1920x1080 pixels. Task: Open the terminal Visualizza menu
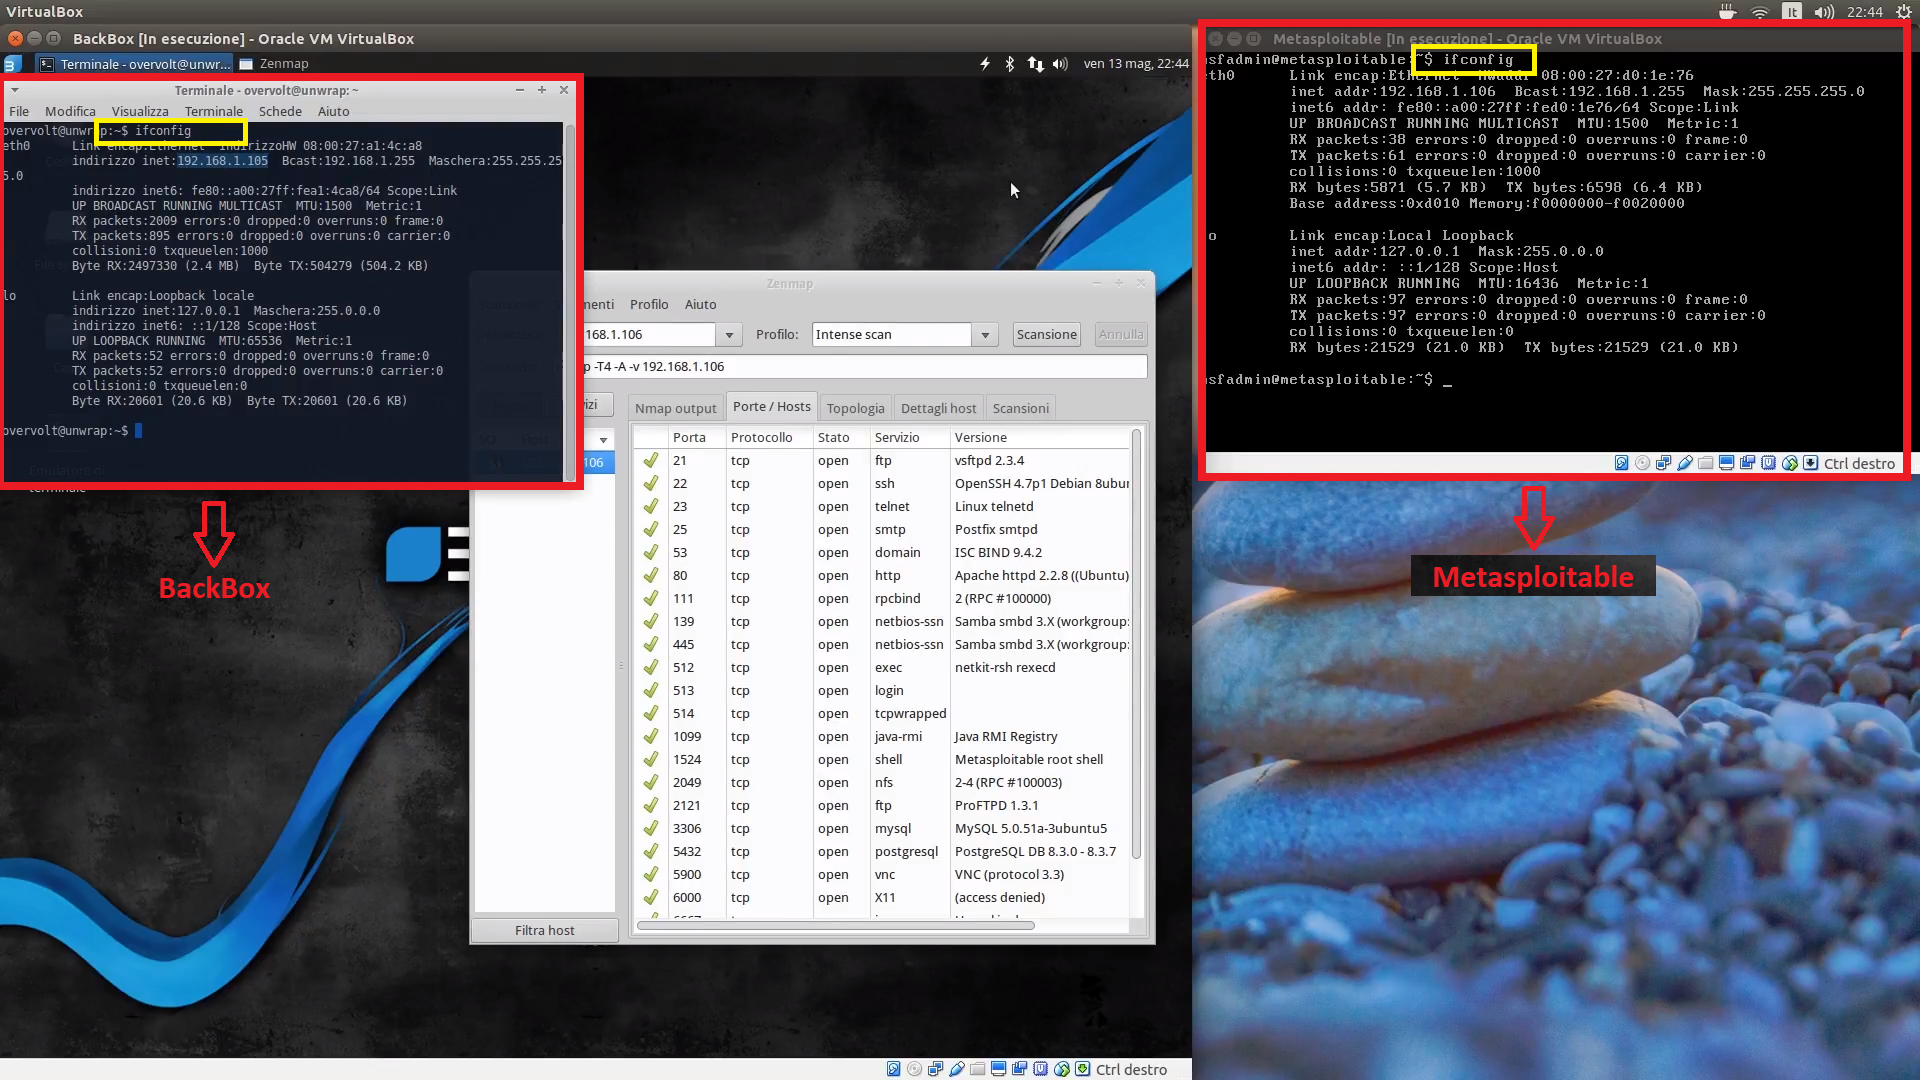pyautogui.click(x=140, y=111)
